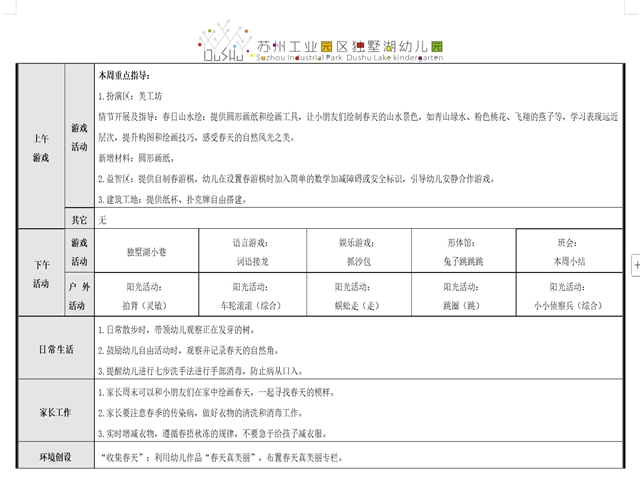Select the 家长工作 row header cell
This screenshot has width=640, height=480.
56,412
